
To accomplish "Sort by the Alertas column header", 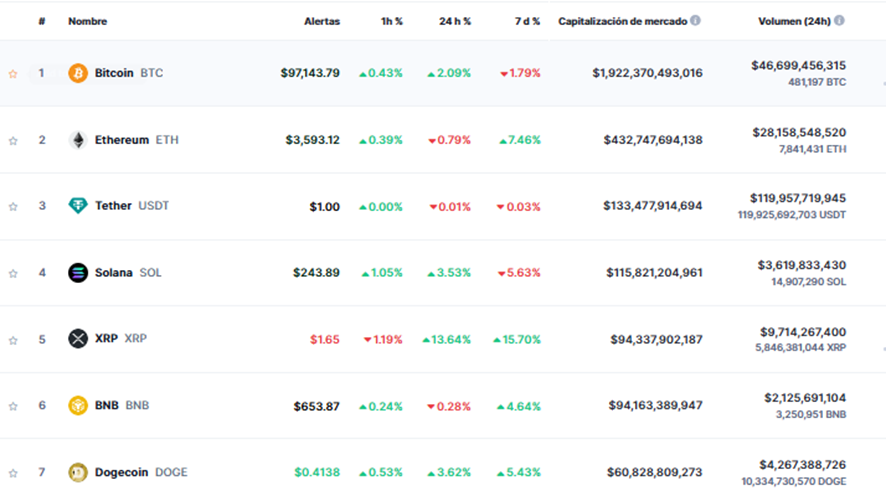I will [322, 21].
